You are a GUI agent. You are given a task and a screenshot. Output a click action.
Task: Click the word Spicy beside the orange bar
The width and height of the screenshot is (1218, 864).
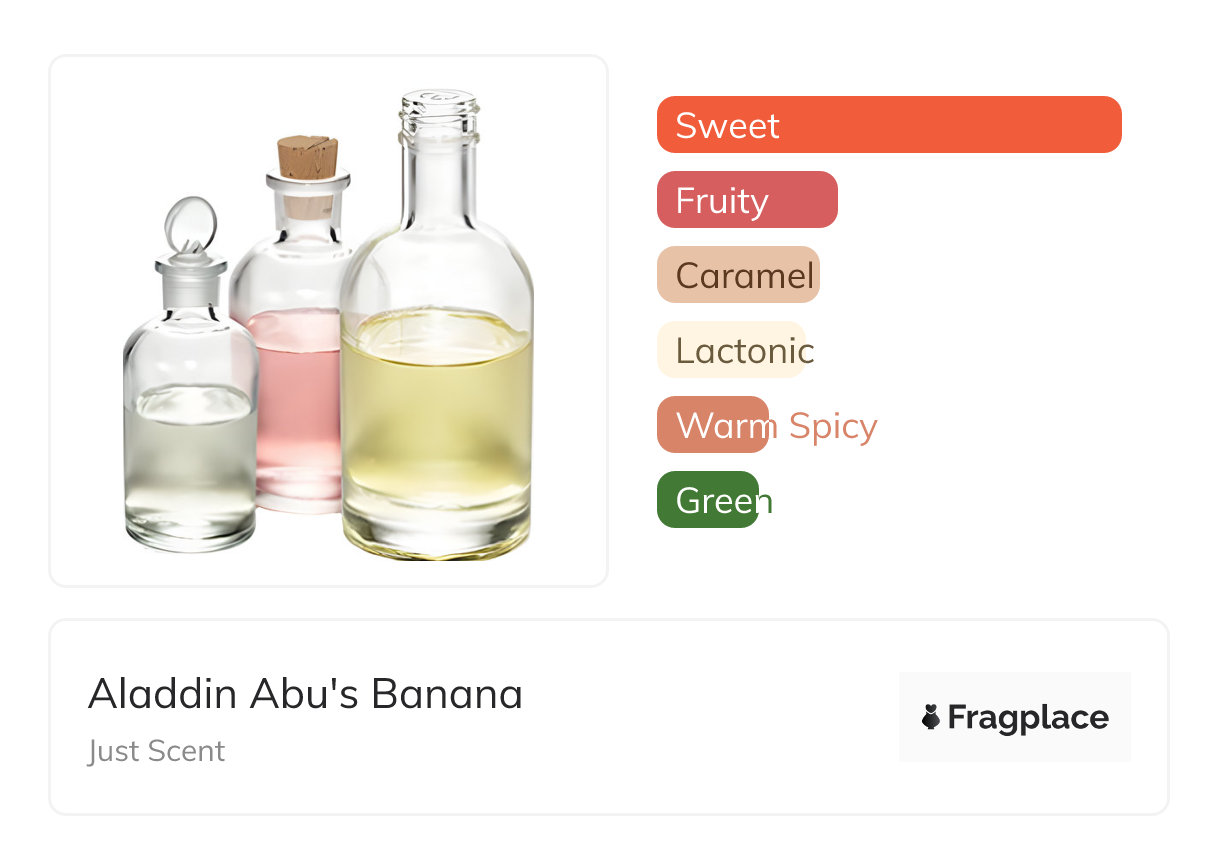[x=832, y=426]
